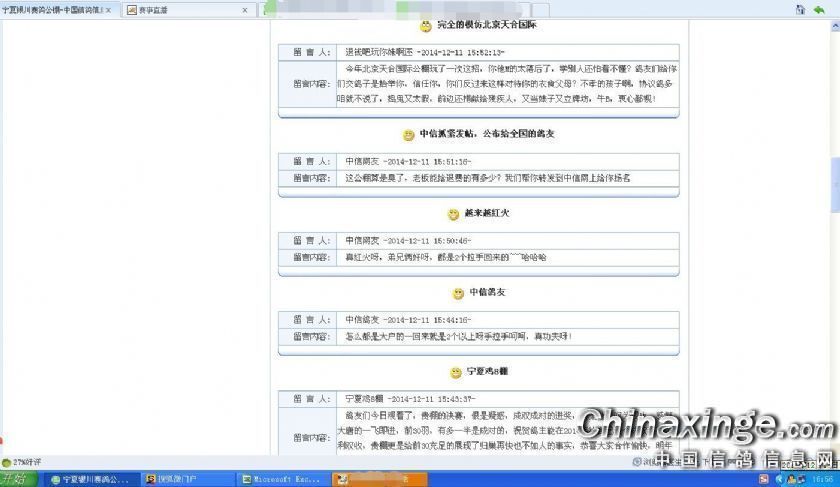The height and width of the screenshot is (487, 840).
Task: Click the smiley icon next to 中信鸽友
Action: click(x=458, y=293)
